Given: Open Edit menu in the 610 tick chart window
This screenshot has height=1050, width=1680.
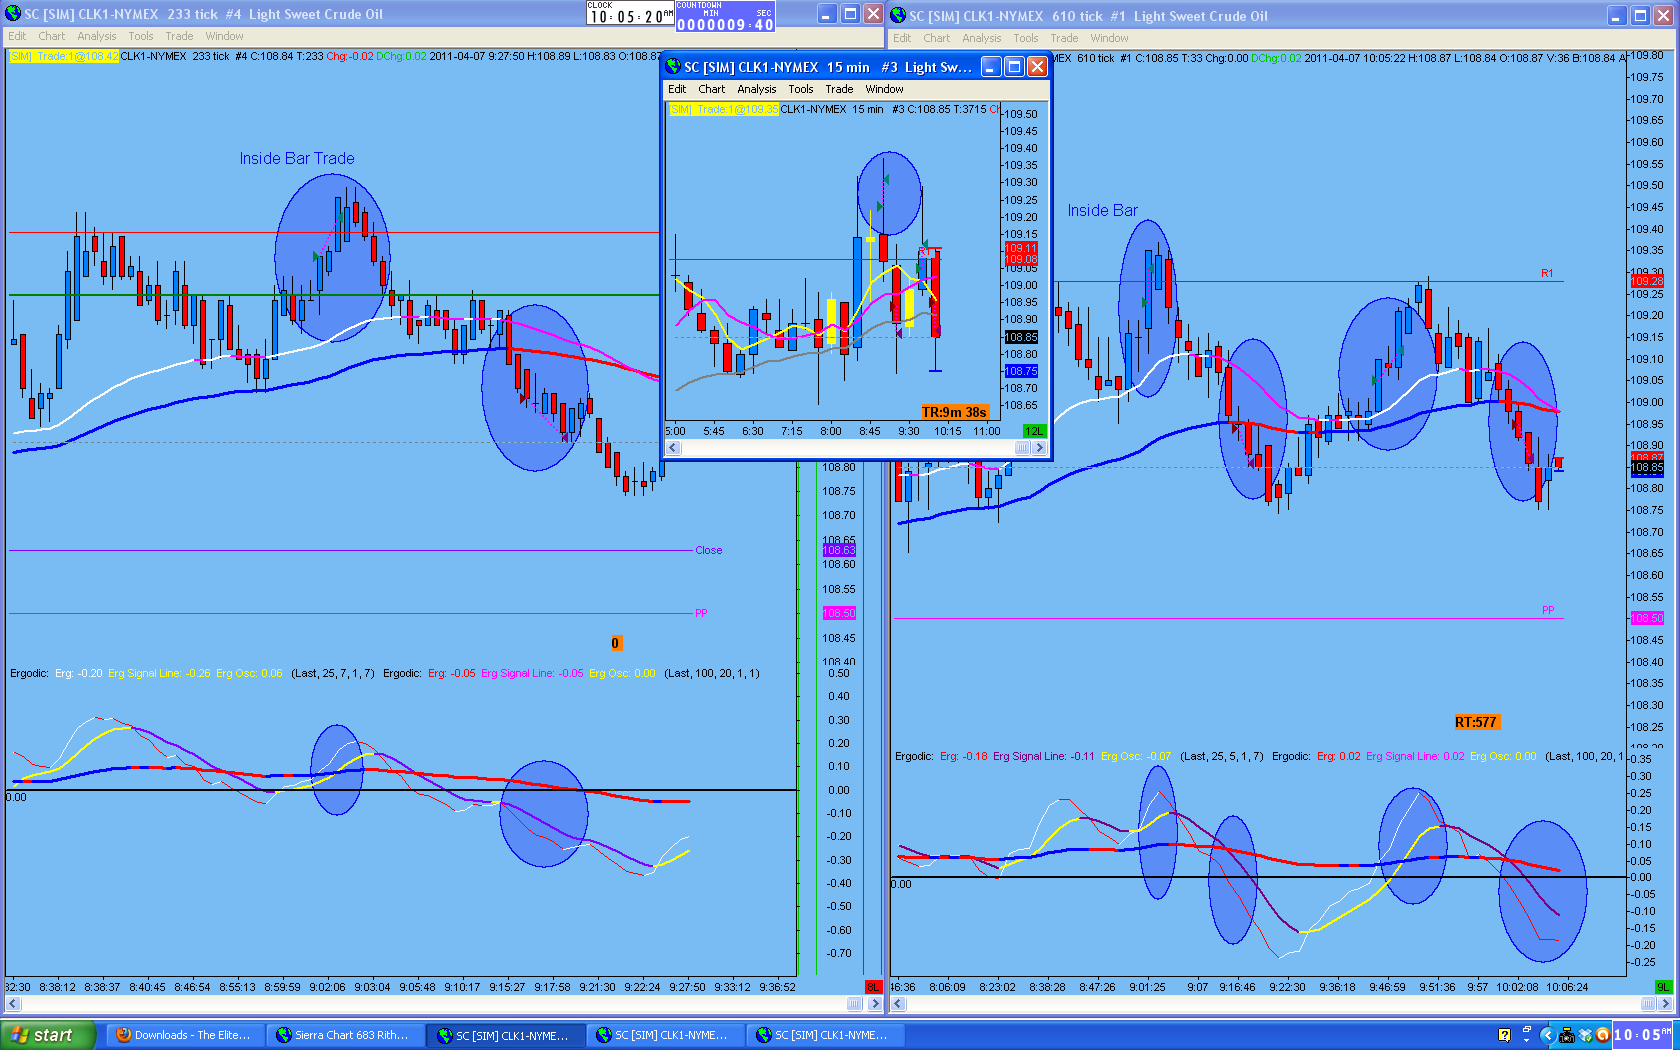Looking at the screenshot, I should (x=902, y=38).
